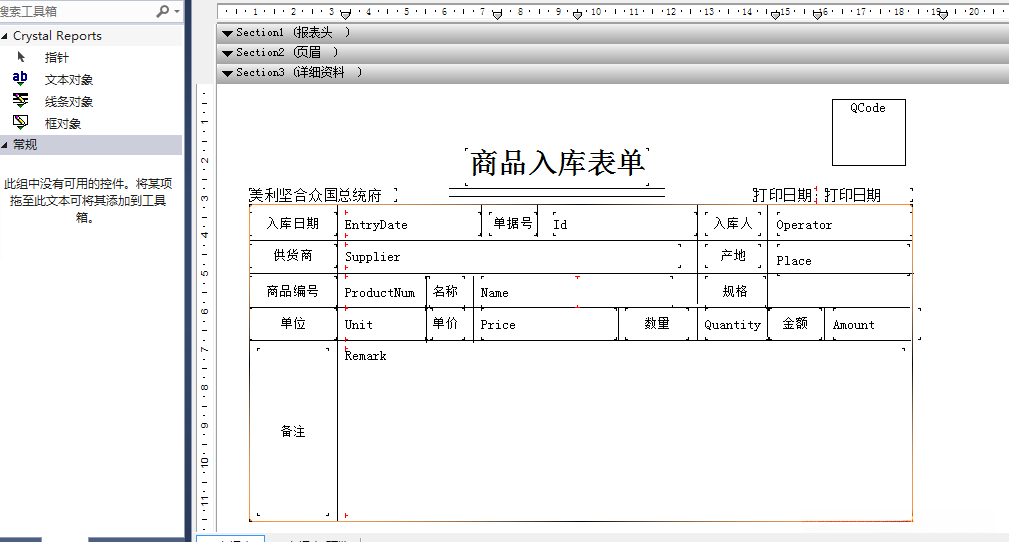
Task: Select the 供货商 label
Action: tap(293, 256)
